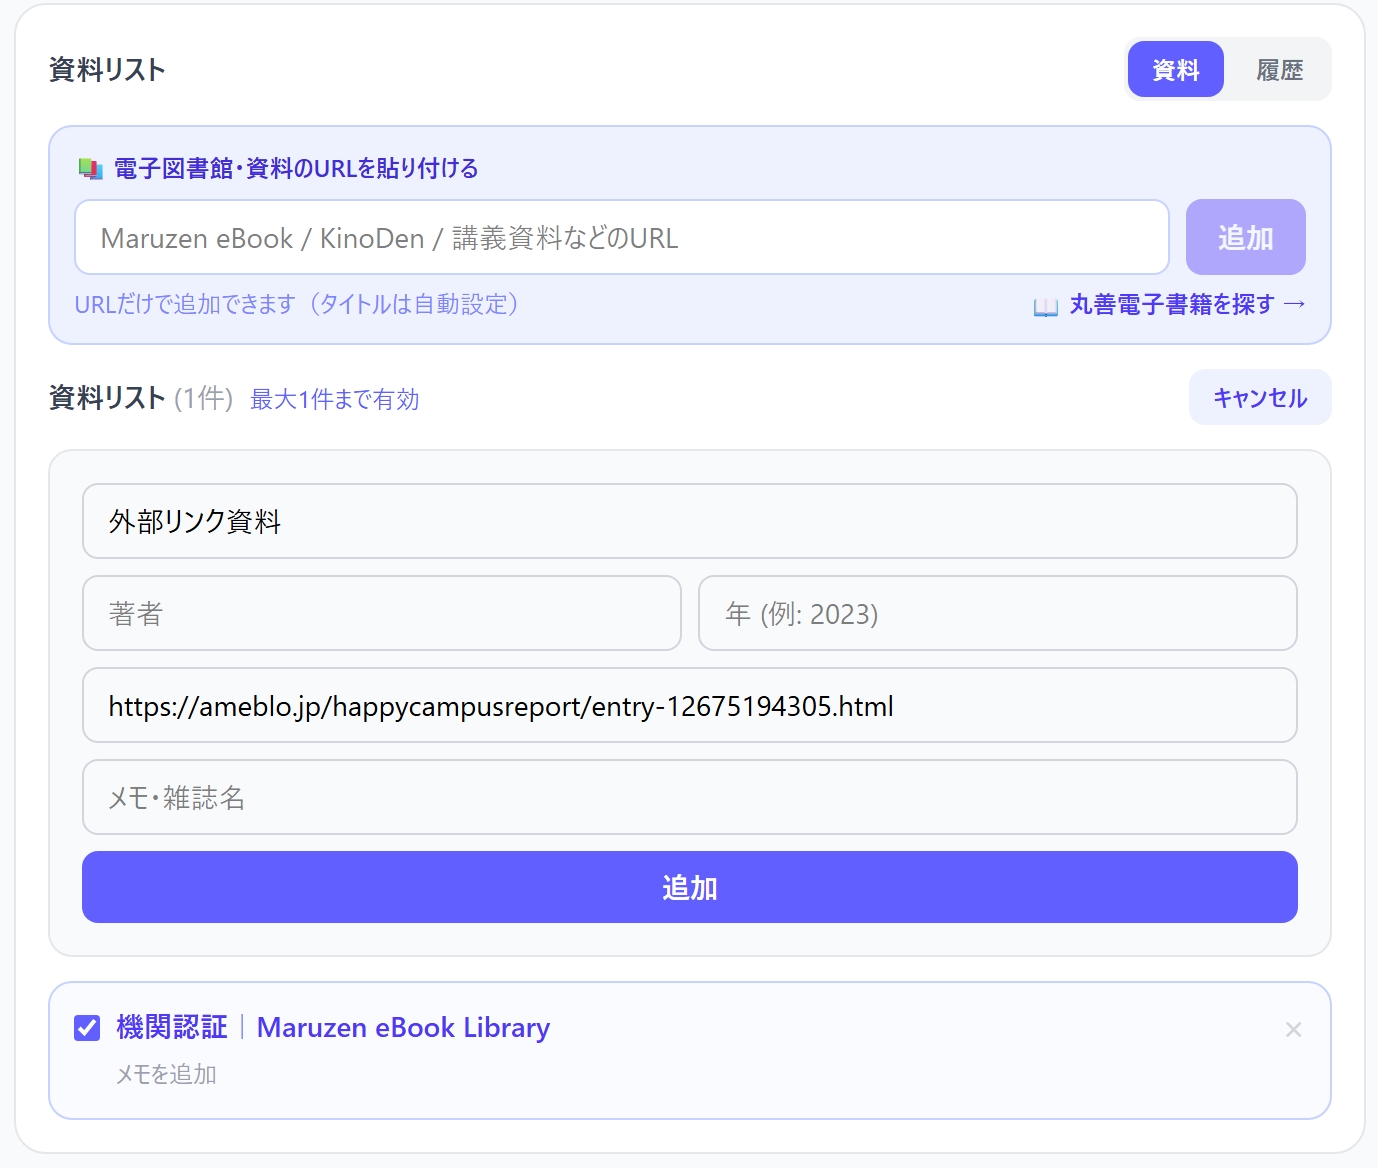Edit the ameblo.jp URL field

tap(689, 705)
